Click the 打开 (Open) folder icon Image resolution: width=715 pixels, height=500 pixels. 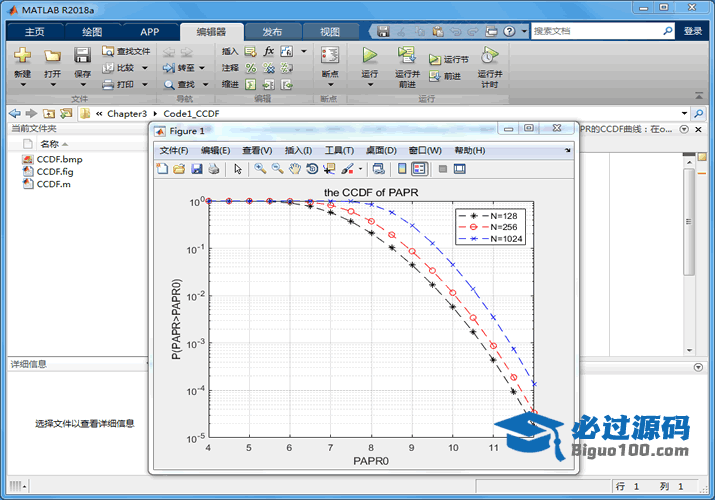tap(52, 56)
